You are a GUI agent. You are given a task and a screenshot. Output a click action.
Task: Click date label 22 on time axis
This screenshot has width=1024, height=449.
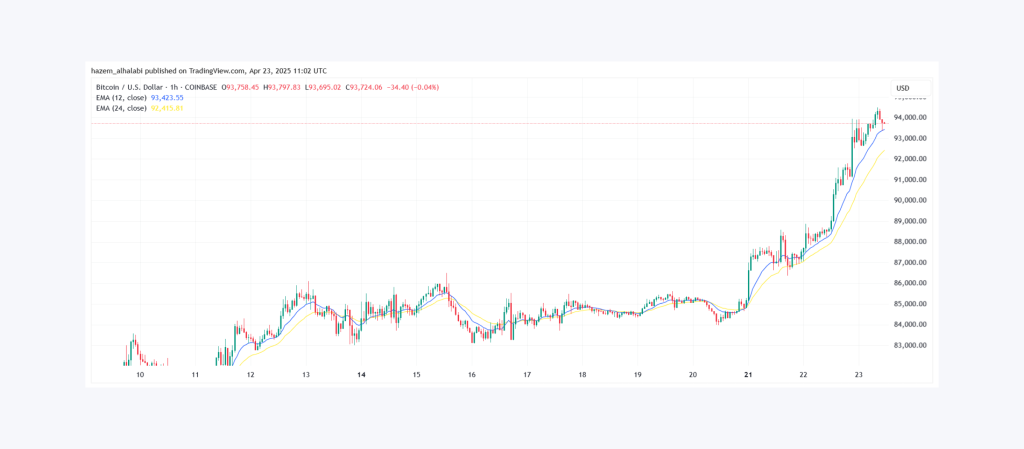click(x=804, y=375)
